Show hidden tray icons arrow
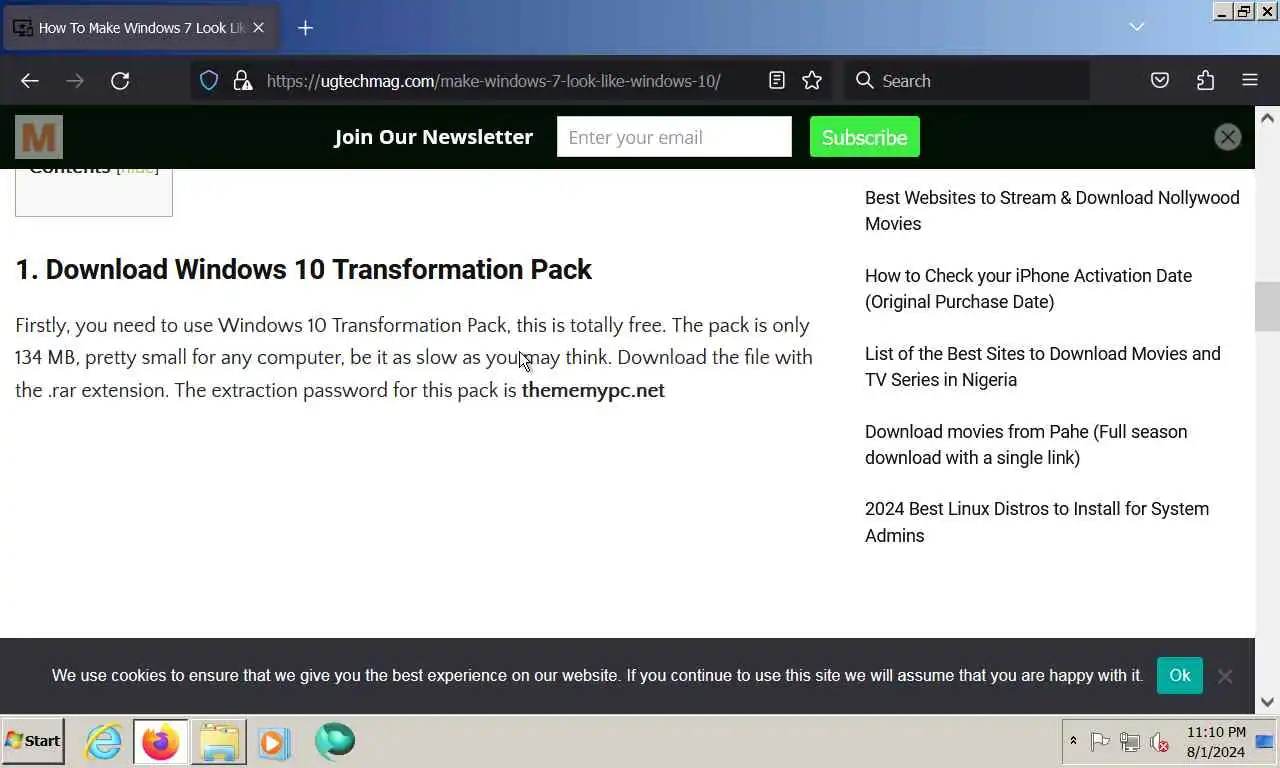The width and height of the screenshot is (1280, 768). click(x=1073, y=741)
